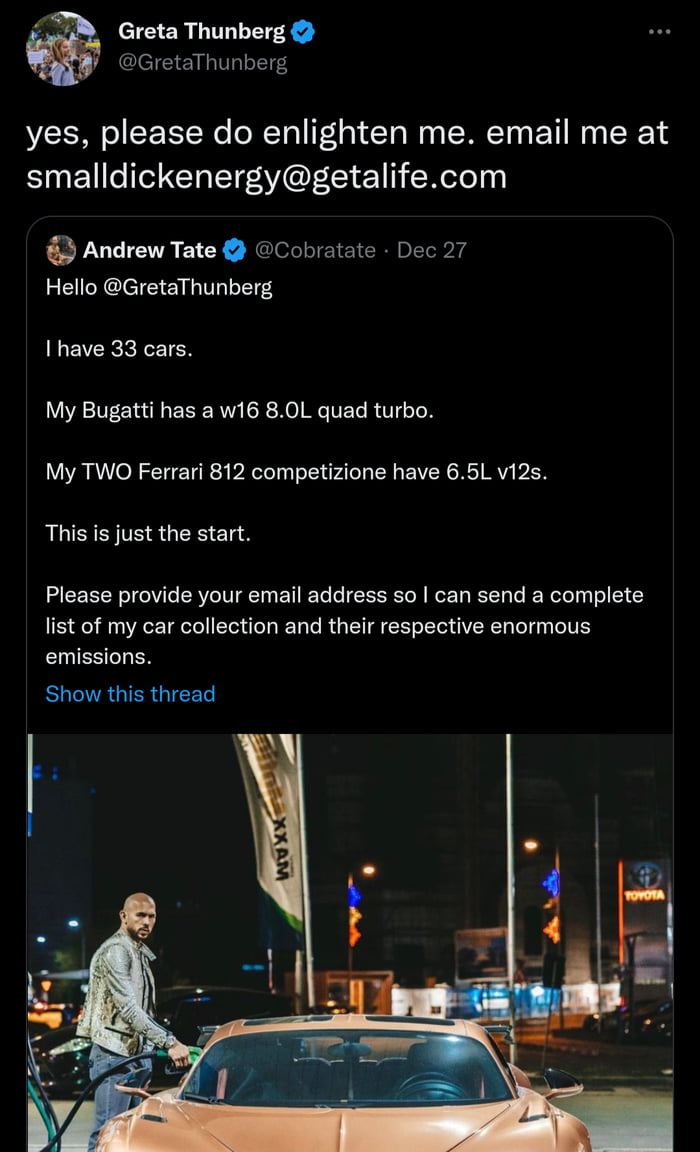Screen dimensions: 700x1152
Task: Click the @GretaThunberg mention after Hello
Action: click(x=188, y=288)
